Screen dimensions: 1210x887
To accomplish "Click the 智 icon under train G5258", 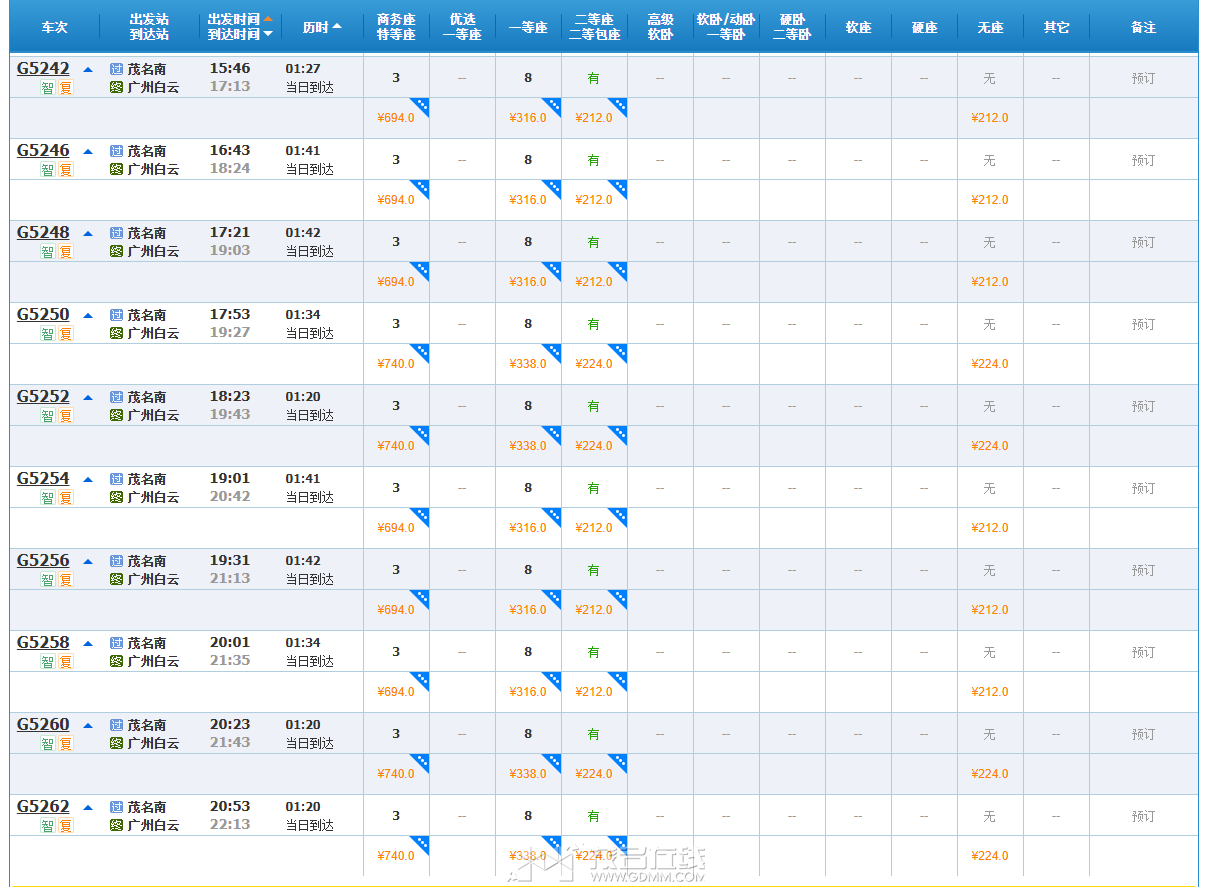I will tap(47, 661).
